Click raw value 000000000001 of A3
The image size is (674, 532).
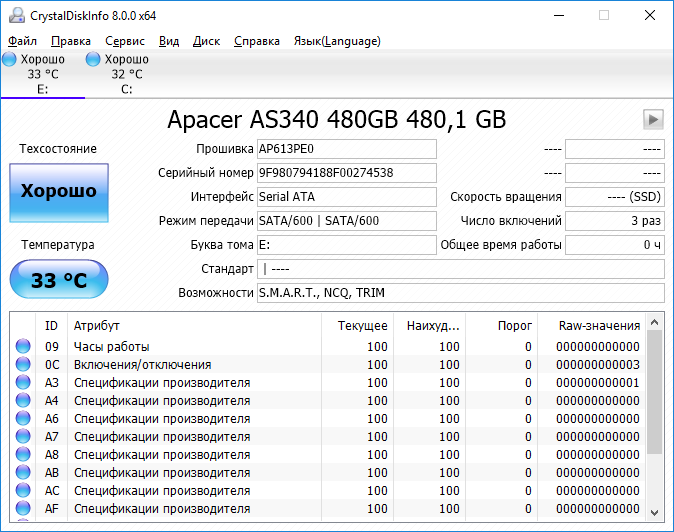(597, 383)
